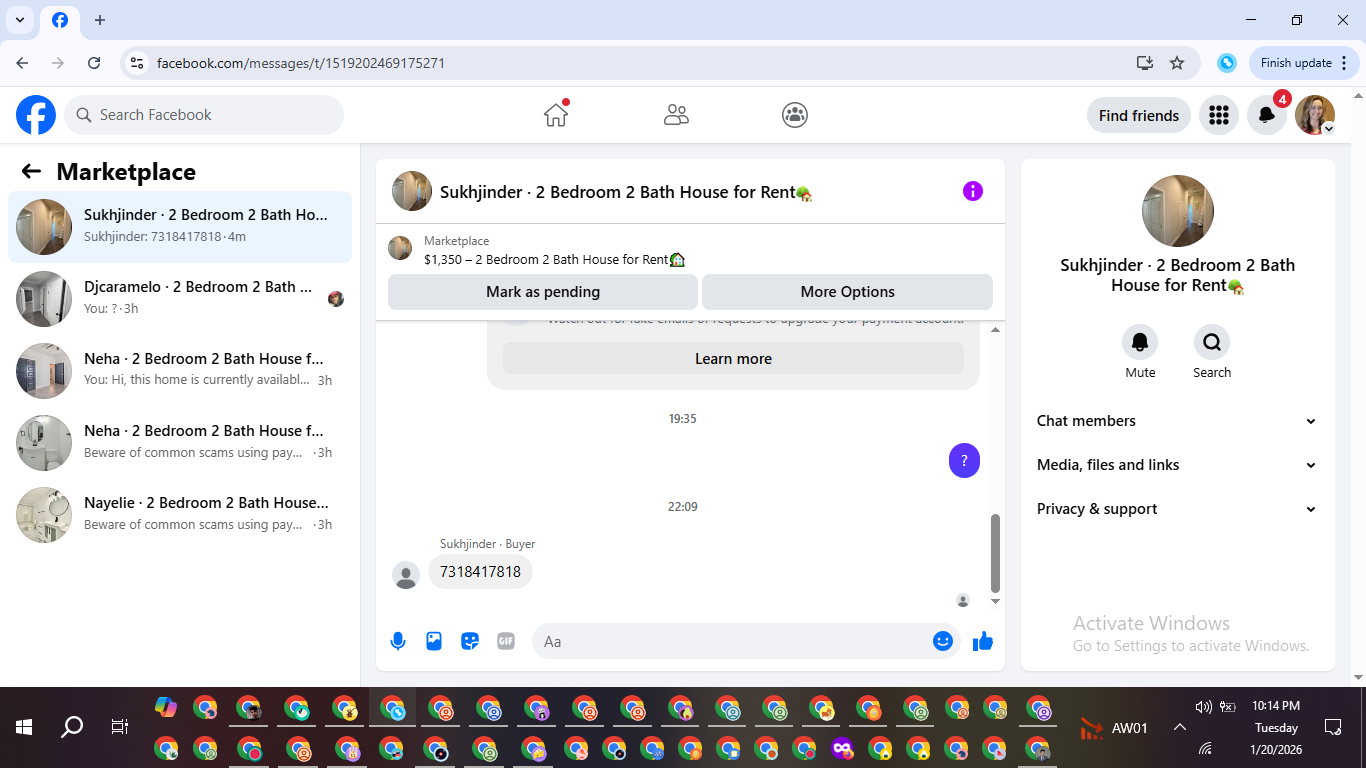Click the listing price and title text
1366x768 pixels.
coord(555,260)
